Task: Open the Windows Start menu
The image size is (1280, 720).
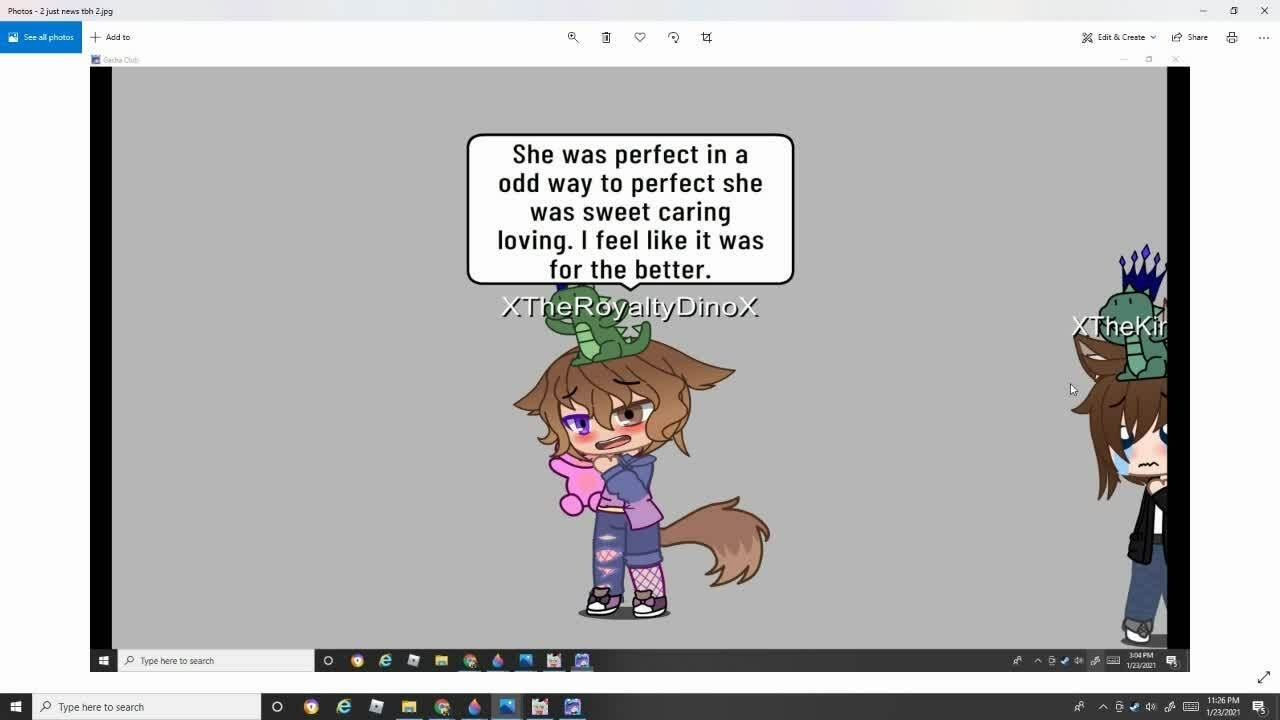Action: 16,707
